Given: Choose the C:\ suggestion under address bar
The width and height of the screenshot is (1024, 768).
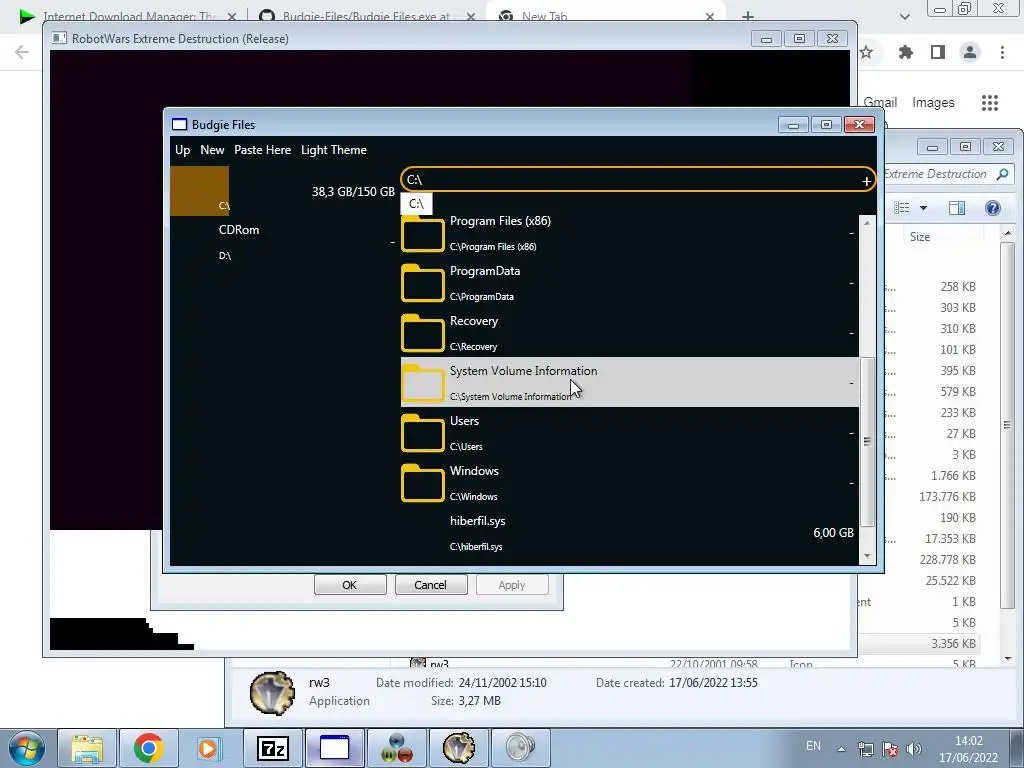Looking at the screenshot, I should coord(416,204).
